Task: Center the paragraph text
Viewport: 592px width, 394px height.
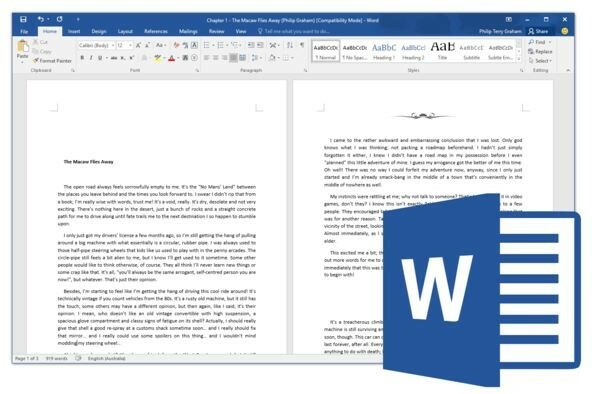Action: (216, 58)
